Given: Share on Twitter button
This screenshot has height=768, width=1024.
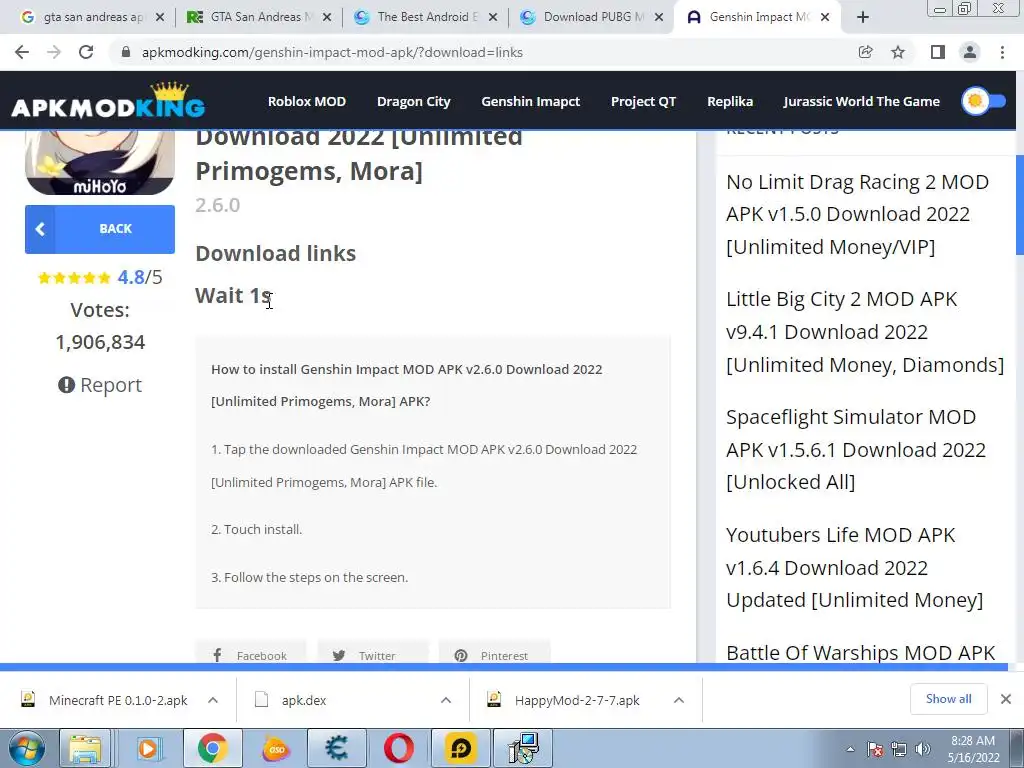Looking at the screenshot, I should (x=373, y=654).
